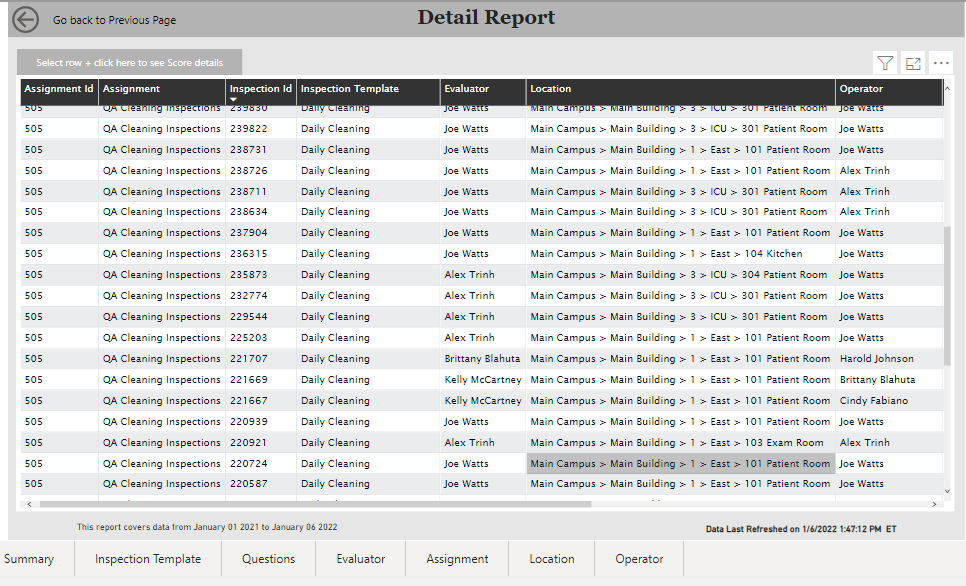Select the Questions tab

pyautogui.click(x=268, y=559)
